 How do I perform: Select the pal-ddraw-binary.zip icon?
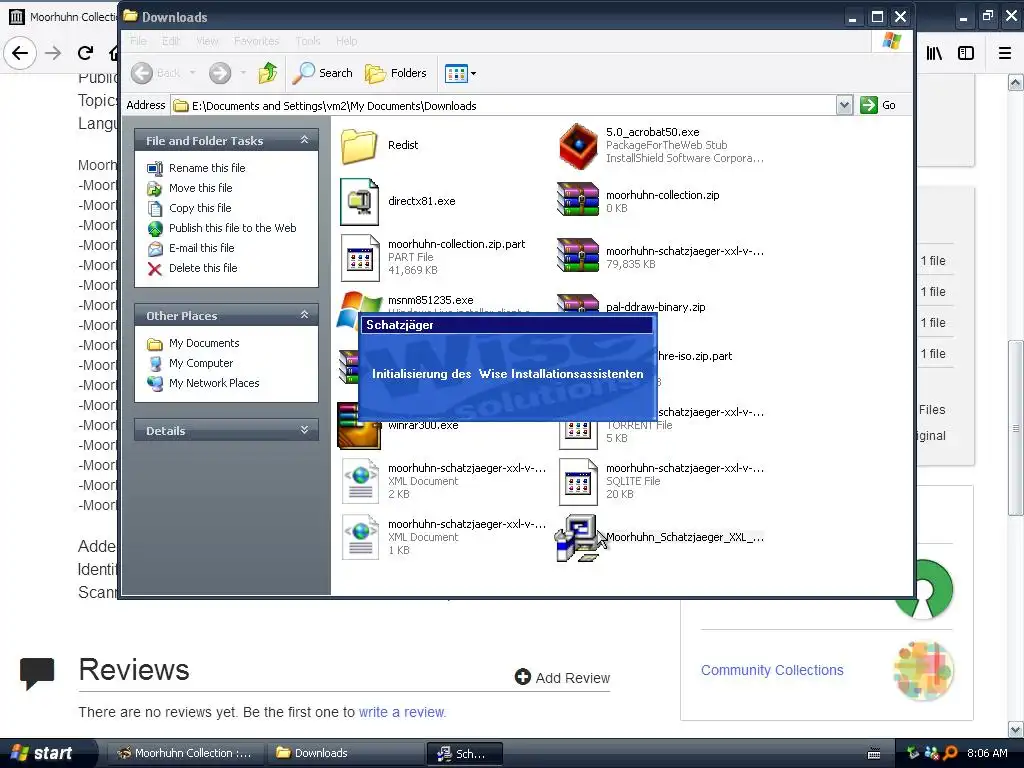pyautogui.click(x=578, y=303)
